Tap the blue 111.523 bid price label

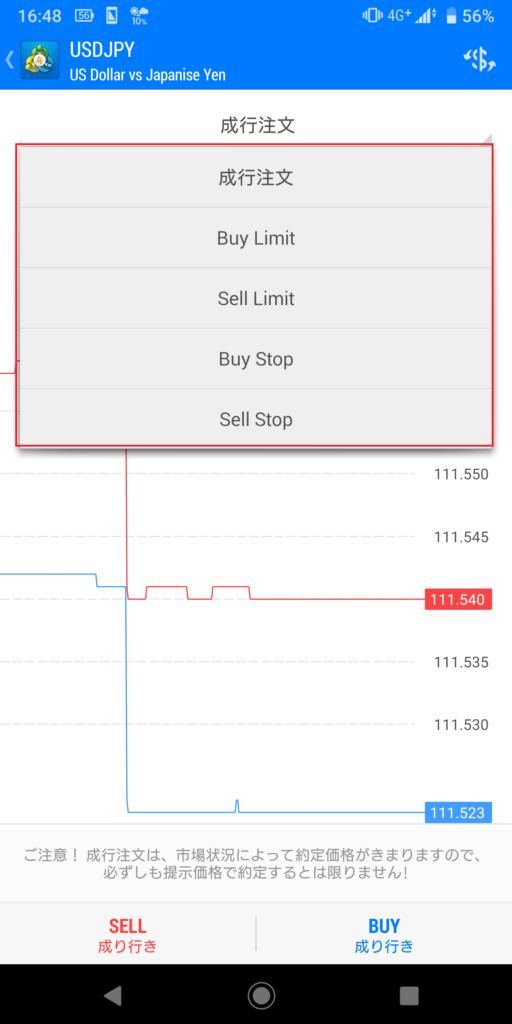458,813
